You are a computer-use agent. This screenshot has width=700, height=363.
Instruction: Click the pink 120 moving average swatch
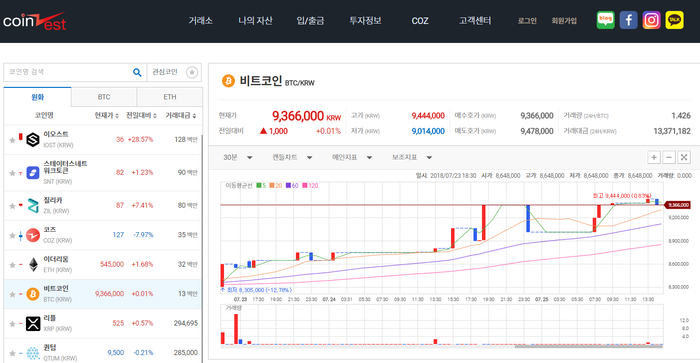pos(305,185)
